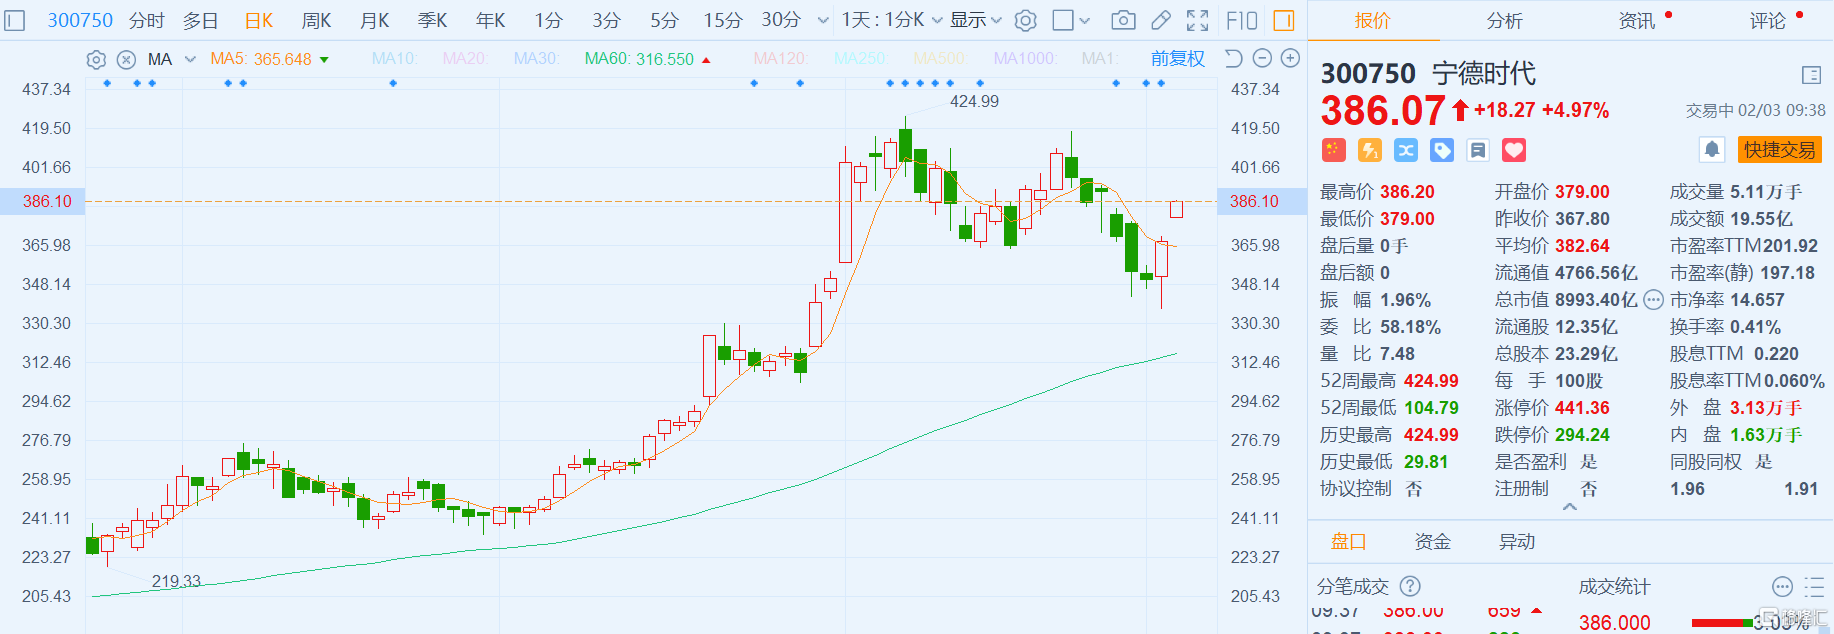Click the 219.33 low price label on chart

click(x=176, y=581)
